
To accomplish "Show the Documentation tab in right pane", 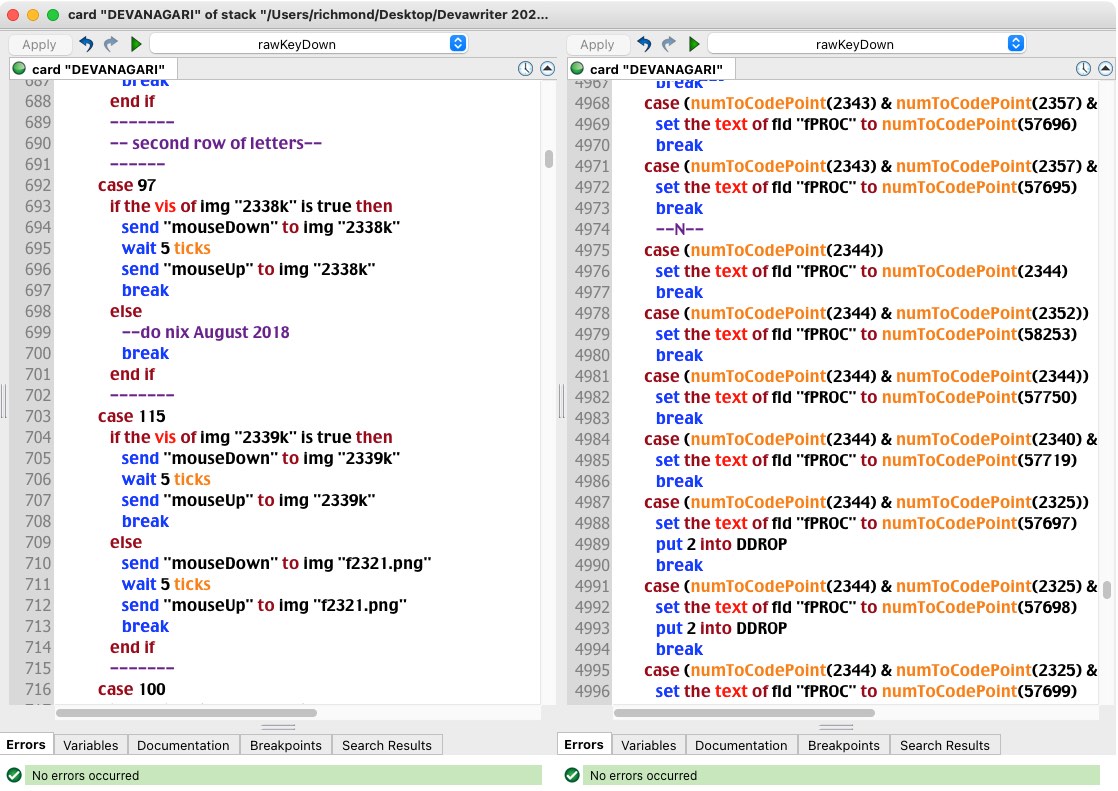I will (x=741, y=745).
